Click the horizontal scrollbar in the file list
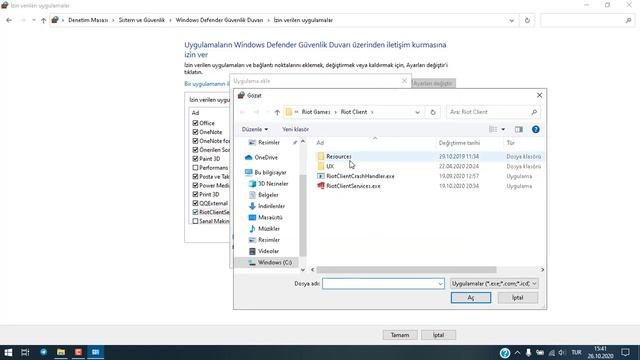Viewport: 640px width, 360px height. tap(406, 270)
